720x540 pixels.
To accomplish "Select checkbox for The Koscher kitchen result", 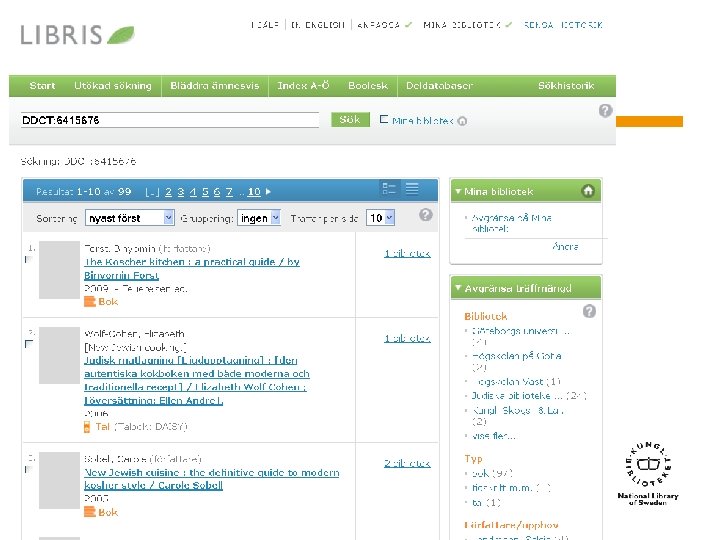I will pos(28,259).
